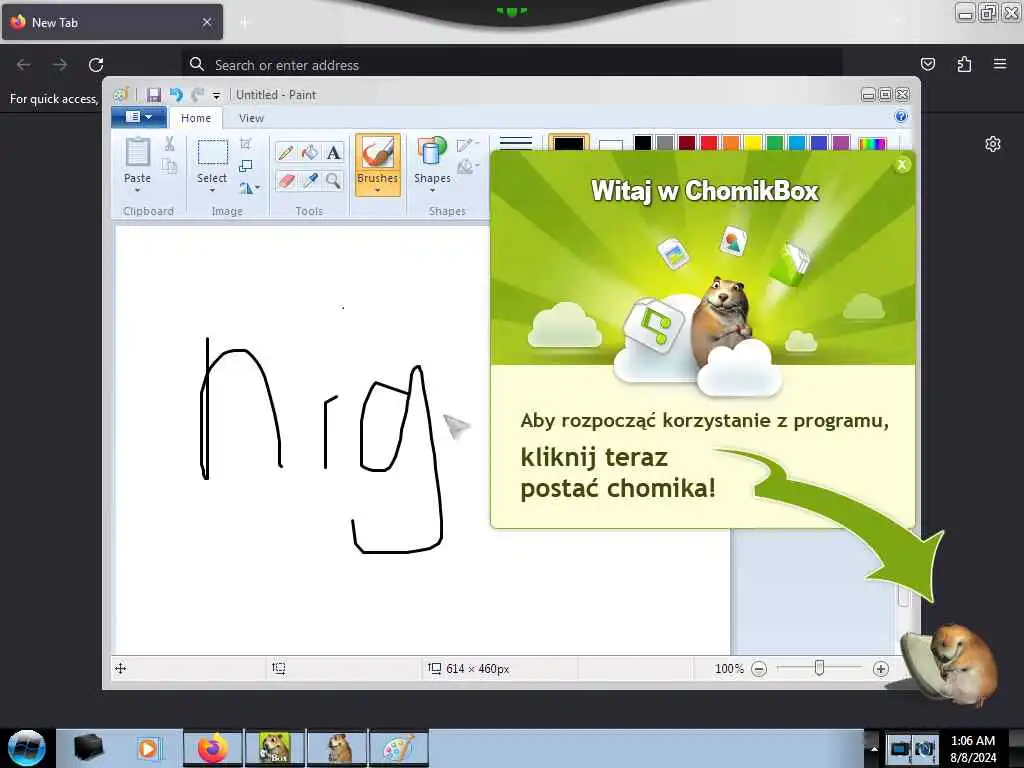Select the Color 2 white swatch
Screen dimensions: 1024x768
(x=611, y=144)
